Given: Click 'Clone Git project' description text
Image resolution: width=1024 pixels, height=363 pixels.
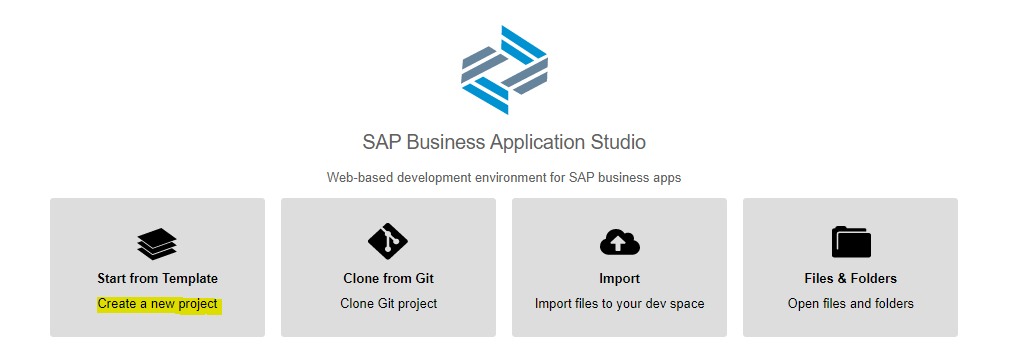Looking at the screenshot, I should pos(389,304).
